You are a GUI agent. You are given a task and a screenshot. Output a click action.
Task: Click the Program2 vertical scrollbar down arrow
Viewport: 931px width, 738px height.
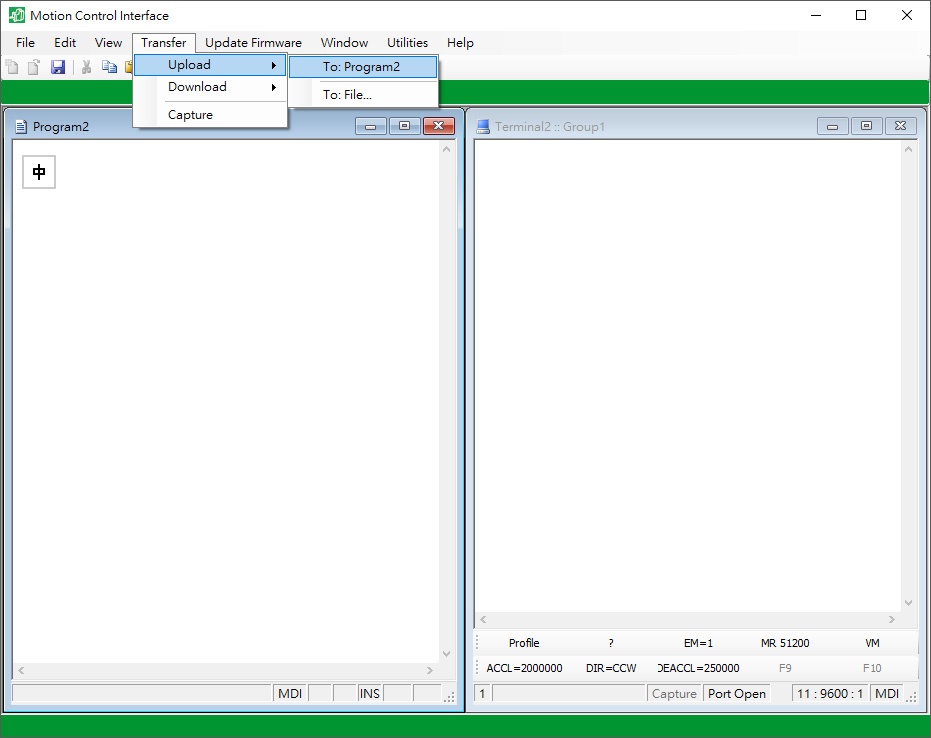(446, 654)
